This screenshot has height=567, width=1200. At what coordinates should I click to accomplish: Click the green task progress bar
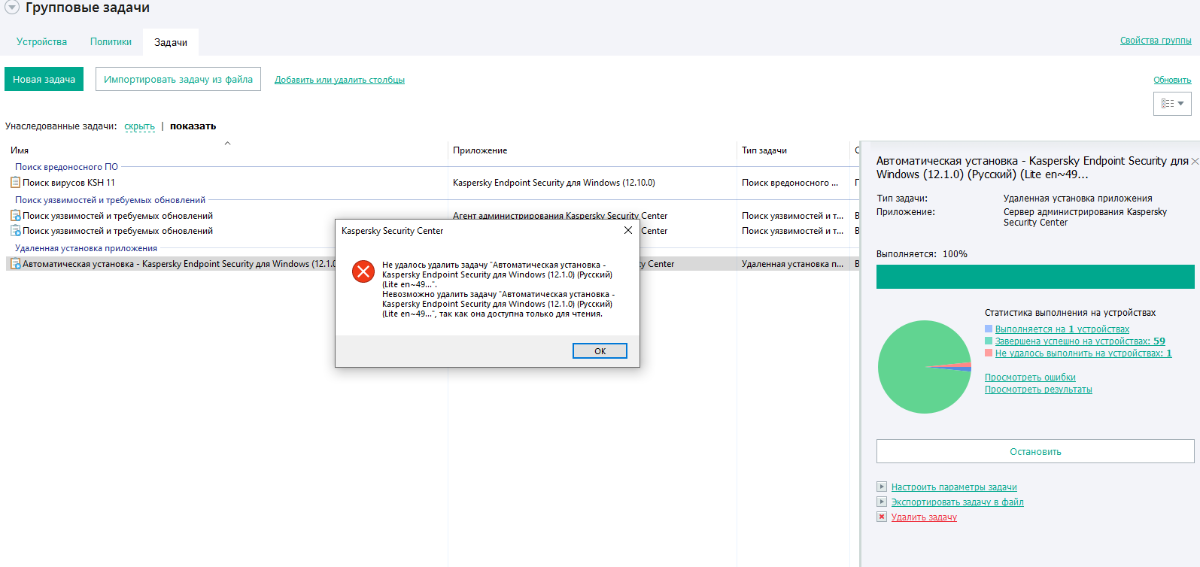(1035, 277)
